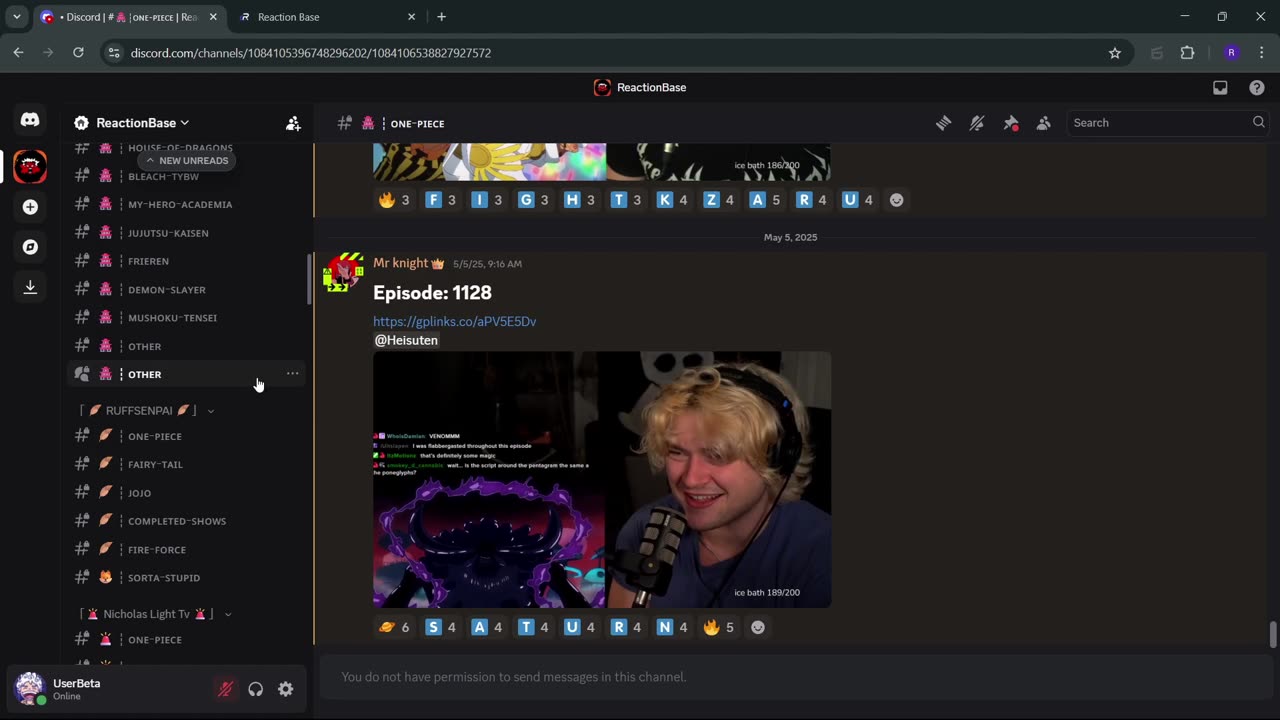Click Mr knight message avatar

click(343, 272)
